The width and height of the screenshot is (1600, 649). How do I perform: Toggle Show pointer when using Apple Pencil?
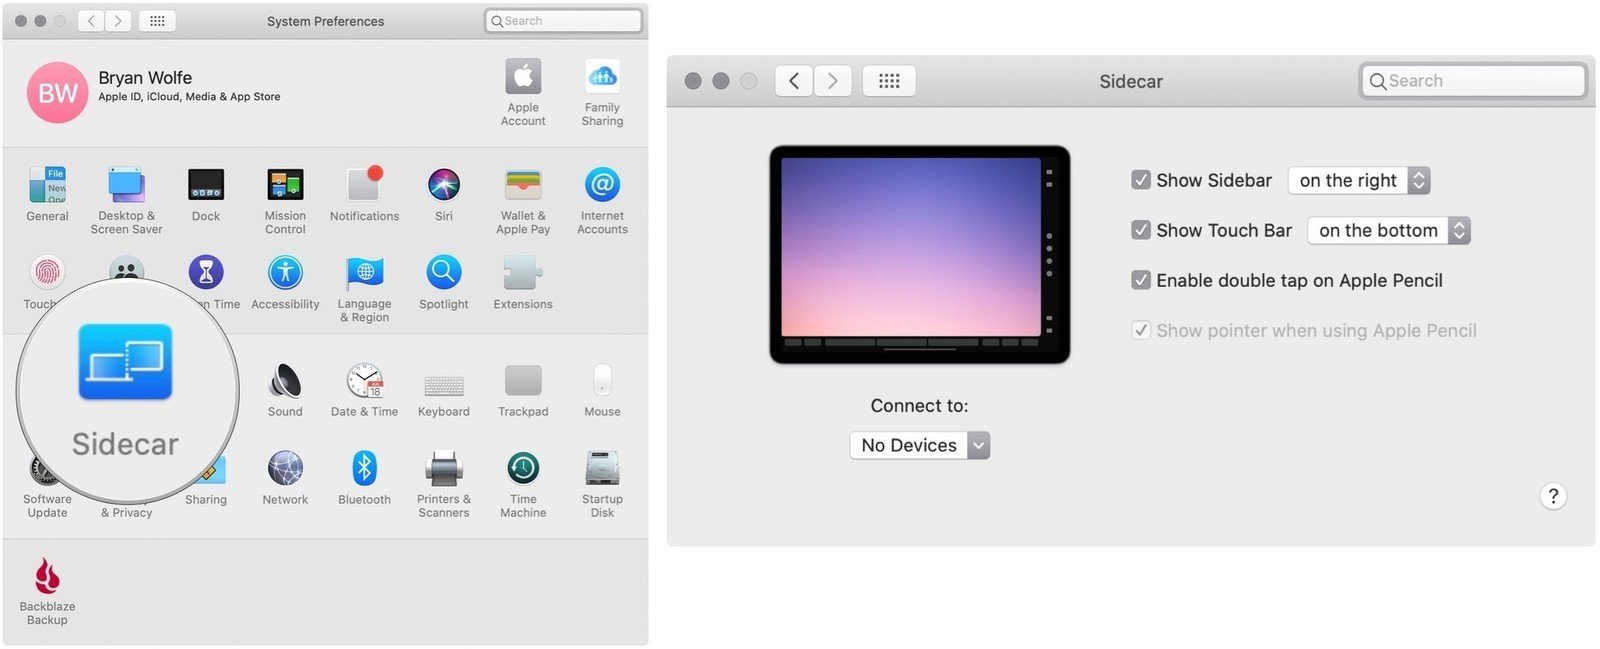(x=1140, y=330)
